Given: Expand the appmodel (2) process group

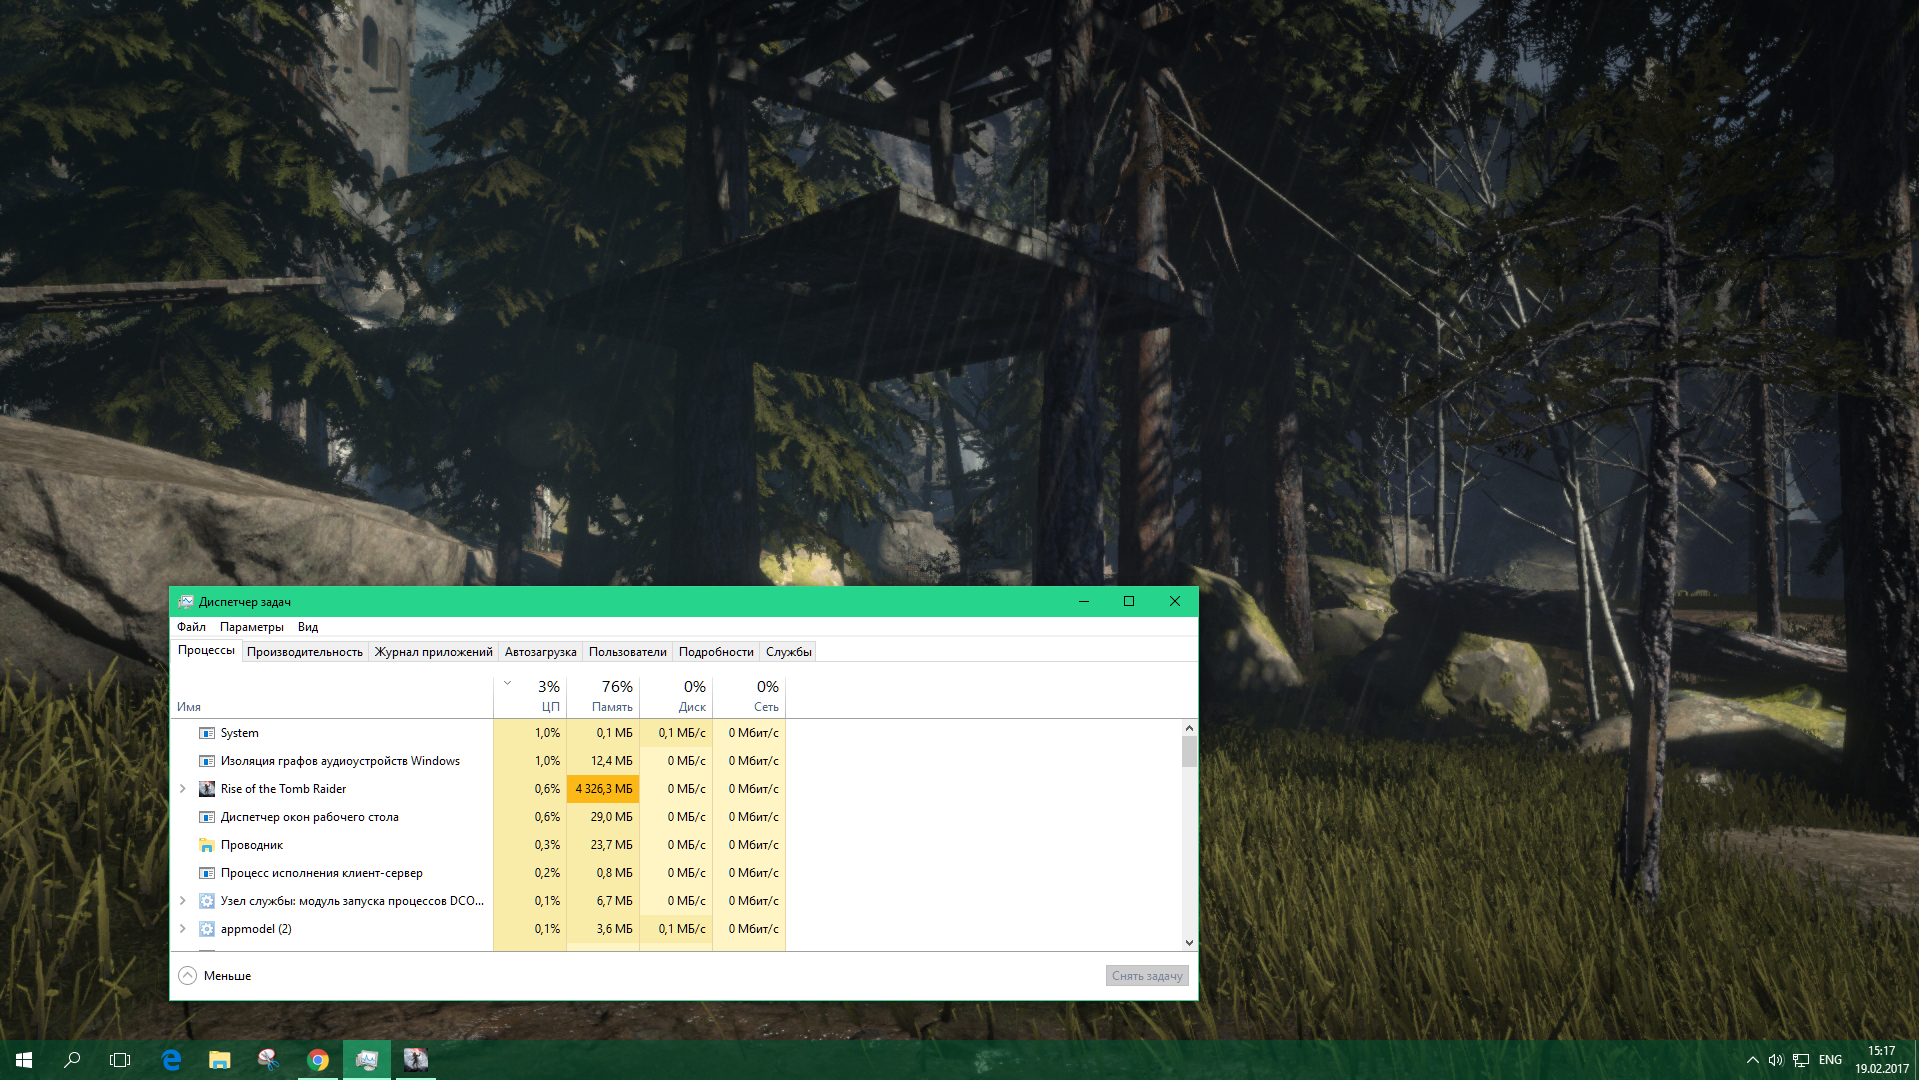Looking at the screenshot, I should tap(183, 929).
